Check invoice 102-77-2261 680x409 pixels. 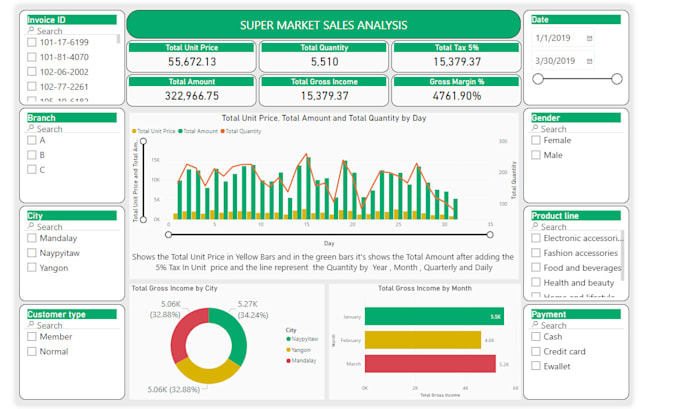[32, 86]
